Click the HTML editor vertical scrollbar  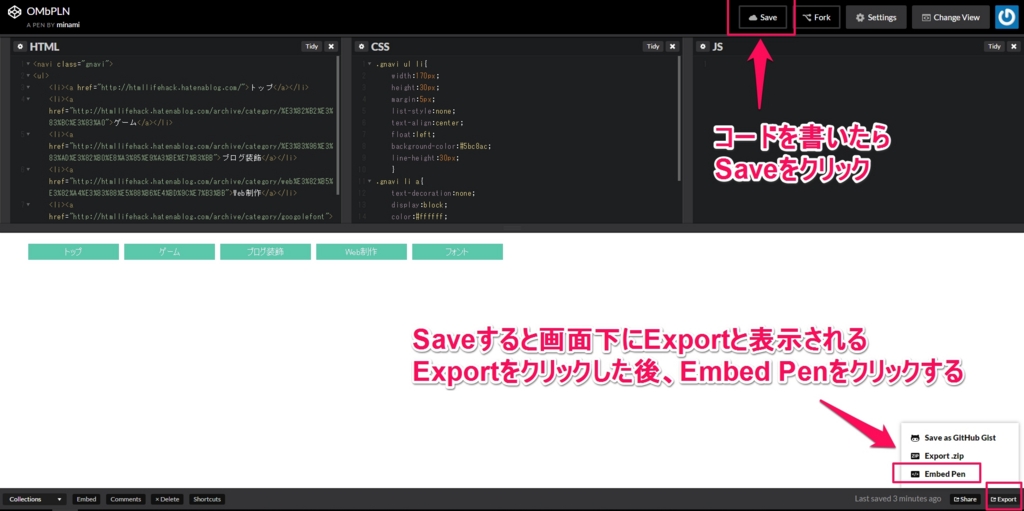[x=338, y=124]
